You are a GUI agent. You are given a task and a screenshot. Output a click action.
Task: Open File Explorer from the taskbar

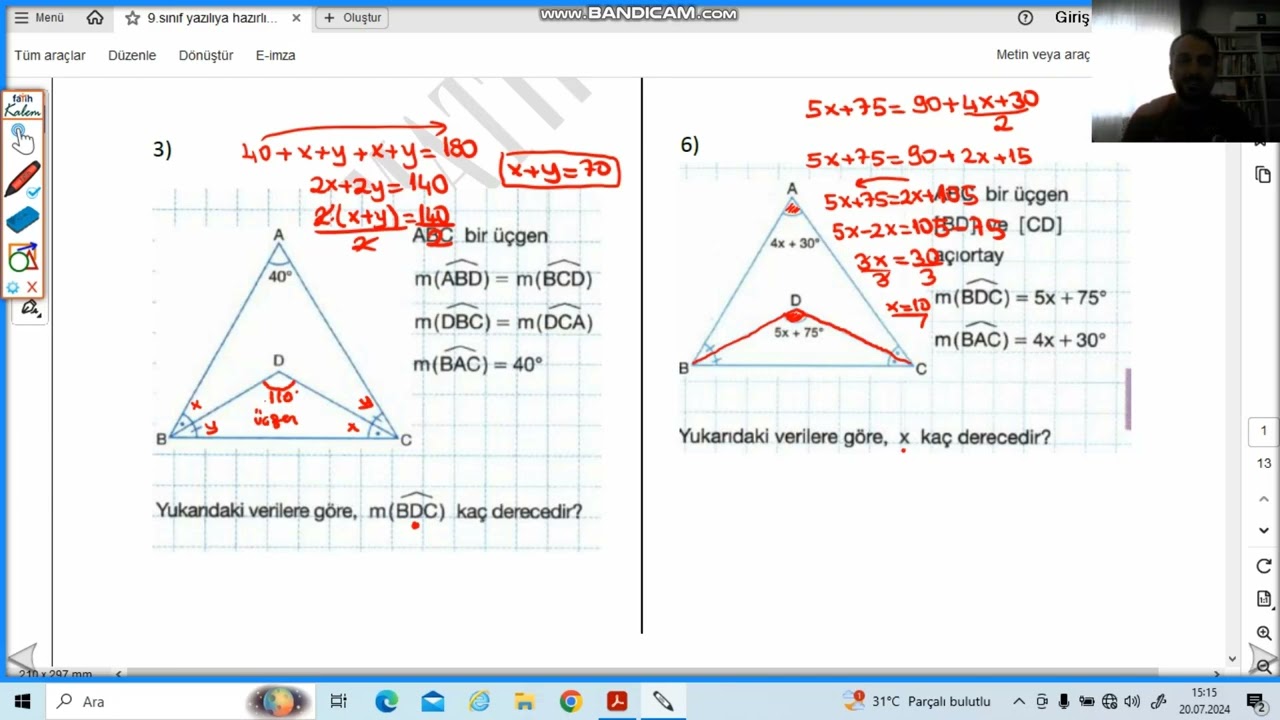pyautogui.click(x=525, y=701)
